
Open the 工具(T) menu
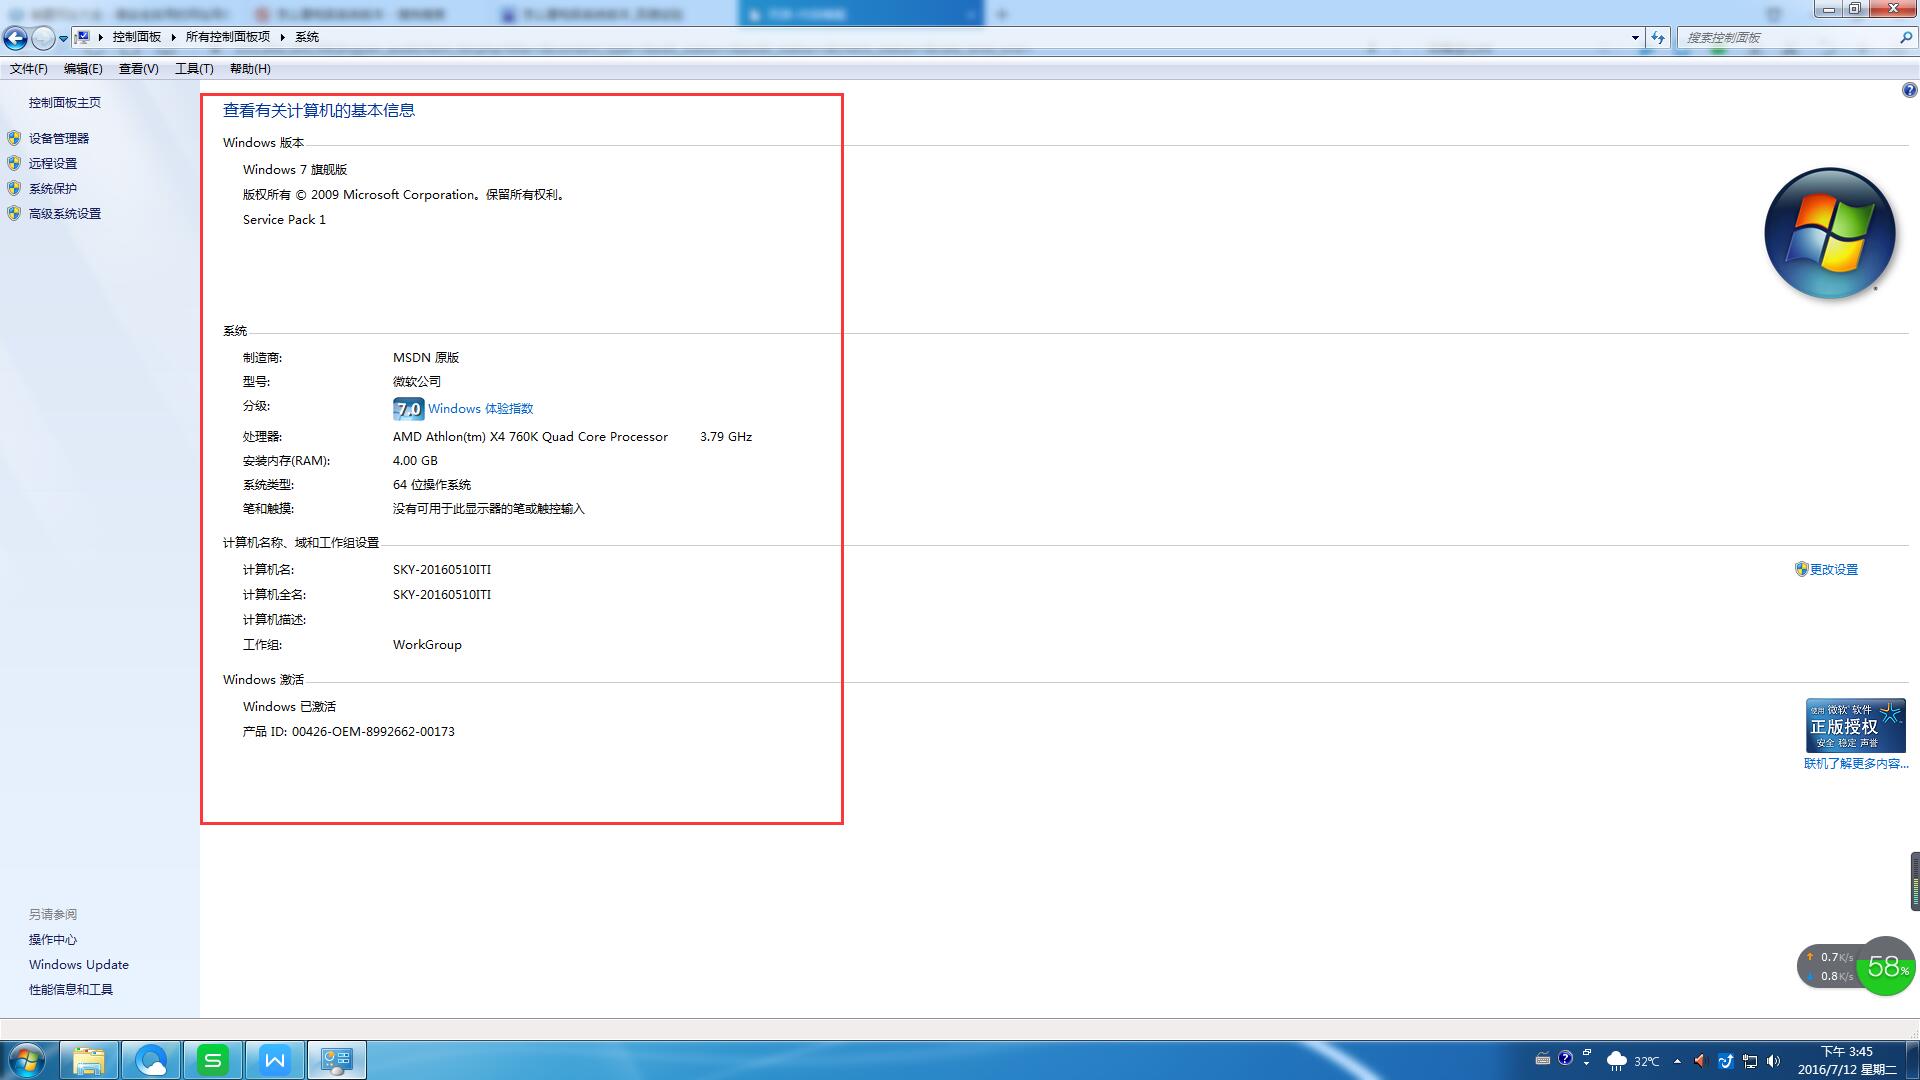pos(194,69)
